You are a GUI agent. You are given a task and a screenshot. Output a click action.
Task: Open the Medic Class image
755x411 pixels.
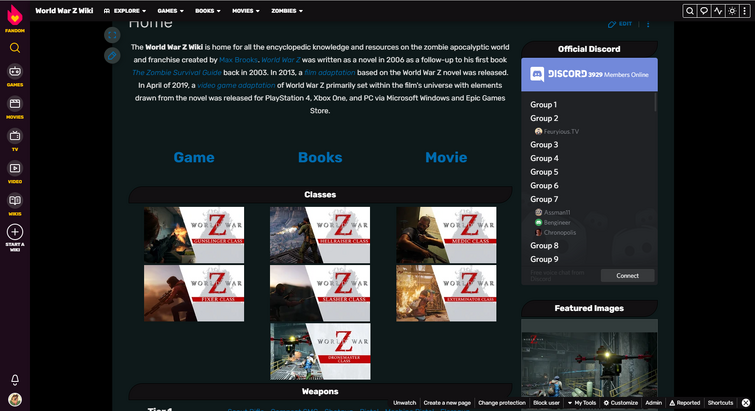(x=446, y=235)
